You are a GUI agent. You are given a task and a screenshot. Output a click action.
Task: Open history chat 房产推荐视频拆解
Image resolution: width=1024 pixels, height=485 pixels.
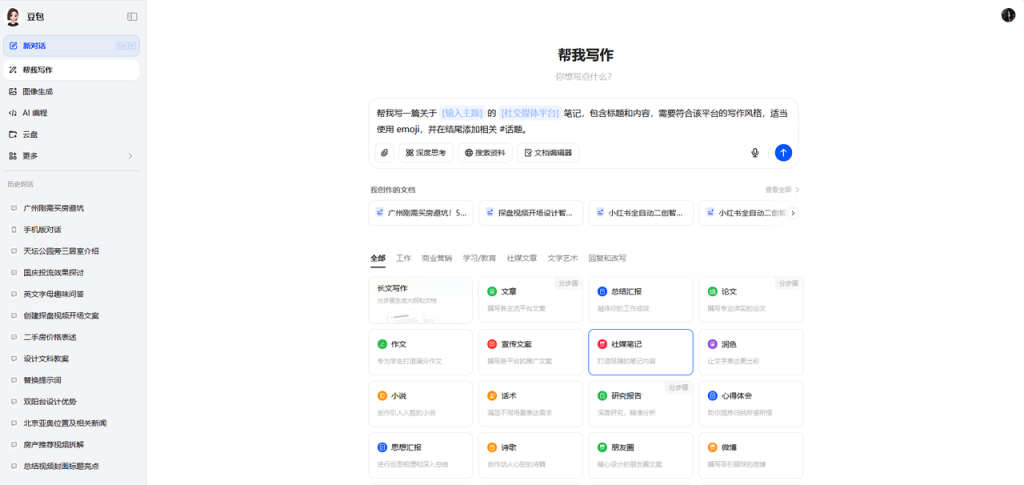(71, 445)
